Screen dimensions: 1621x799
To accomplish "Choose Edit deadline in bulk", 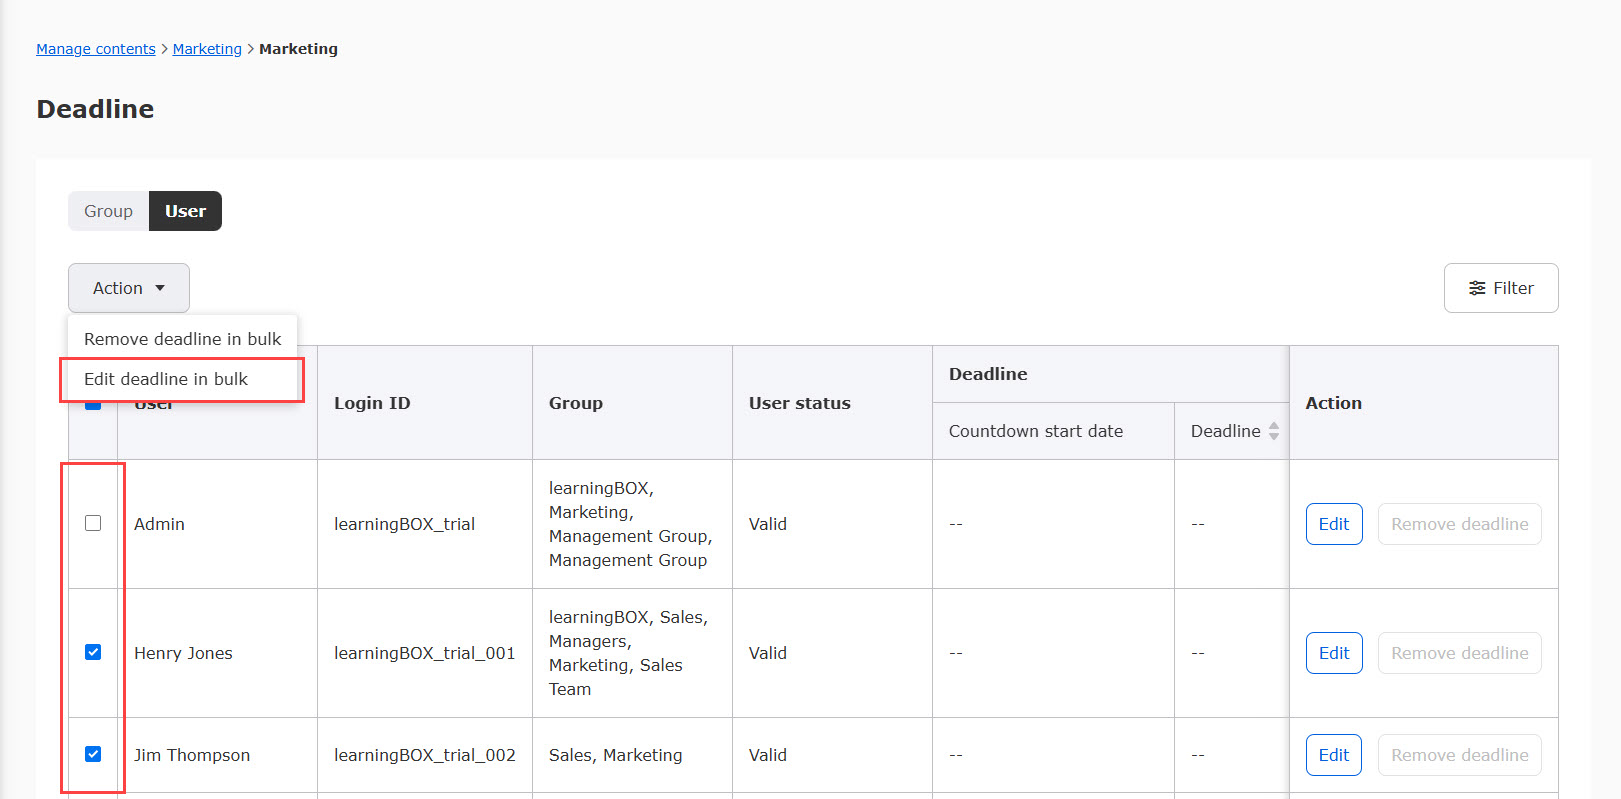I will (x=166, y=379).
